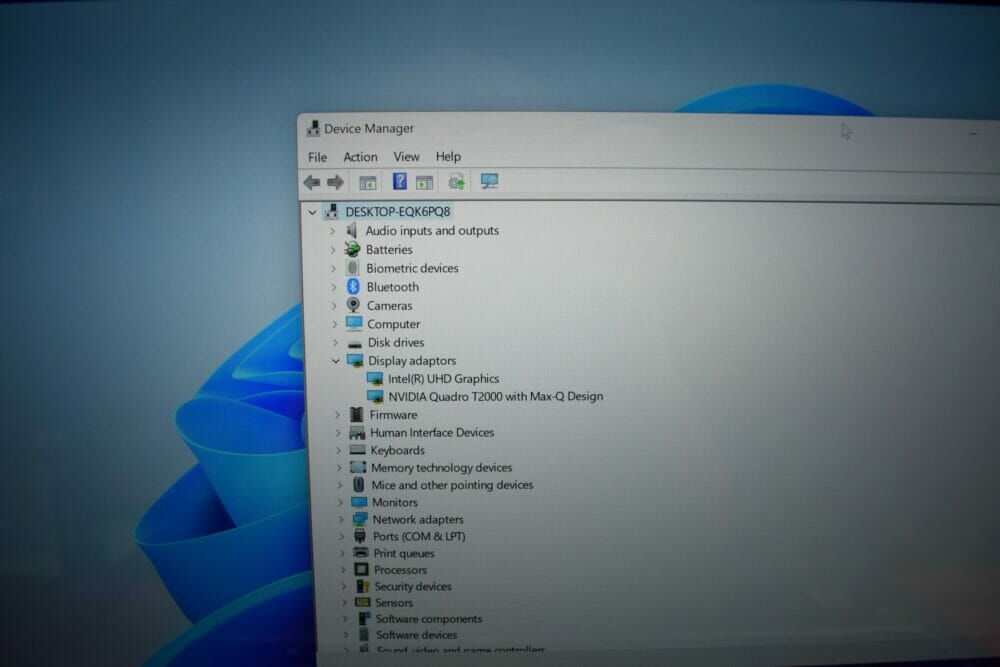Expand the Batteries category chevron
1000x667 pixels.
coord(332,250)
